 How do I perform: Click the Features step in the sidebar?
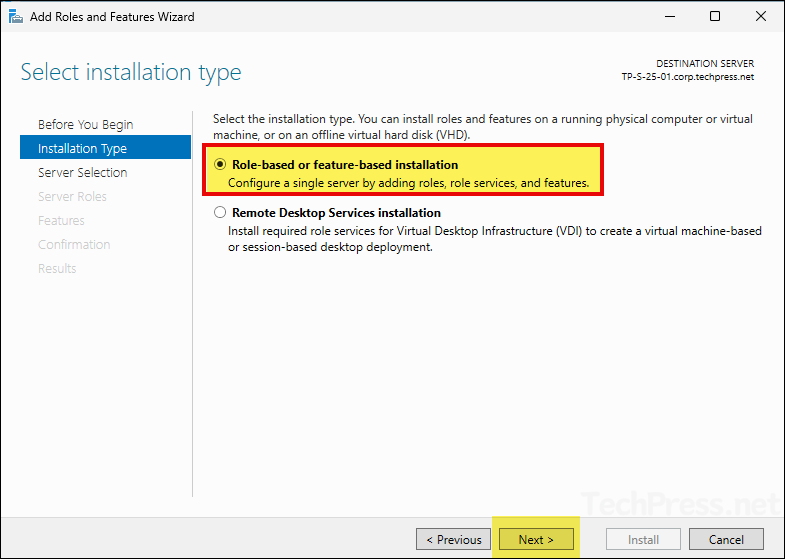(61, 220)
